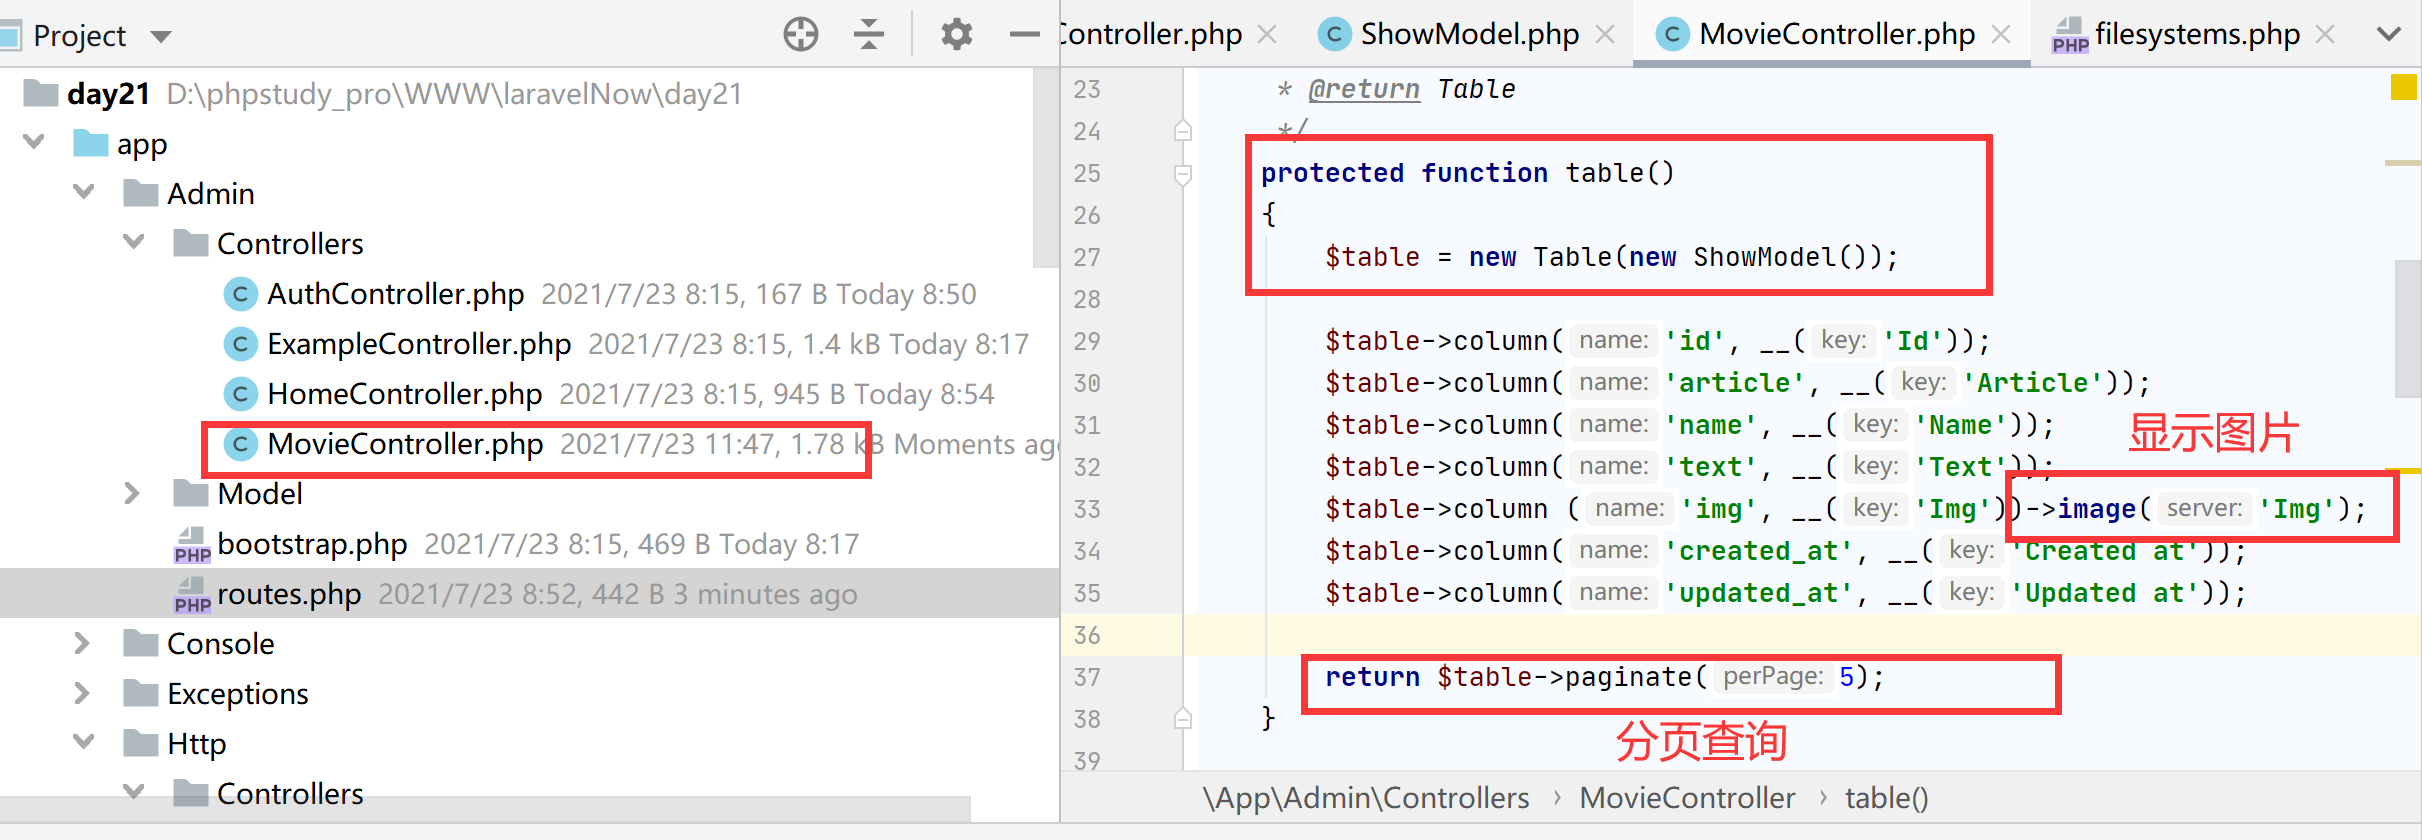
Task: Click MovieController in the breadcrumb bar
Action: (1687, 798)
